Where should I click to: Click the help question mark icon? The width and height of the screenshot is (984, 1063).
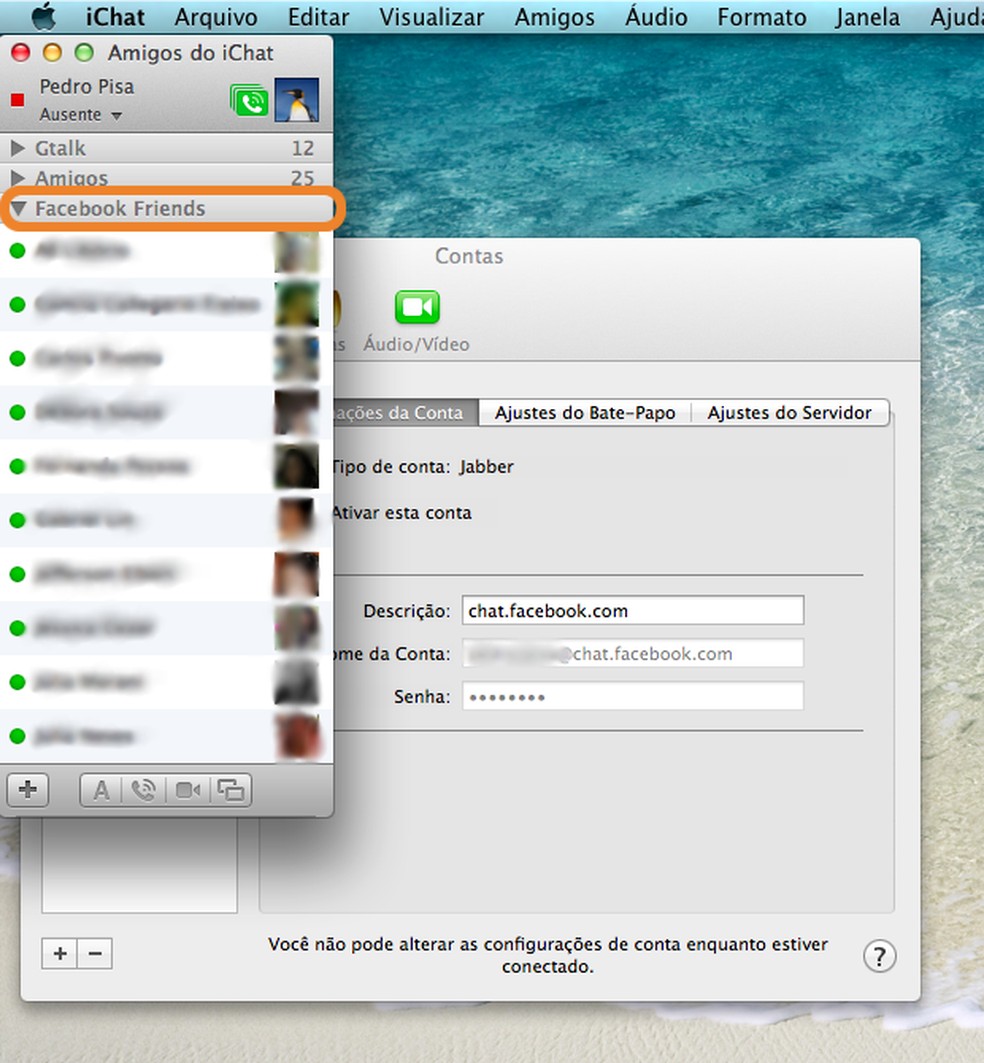(879, 956)
